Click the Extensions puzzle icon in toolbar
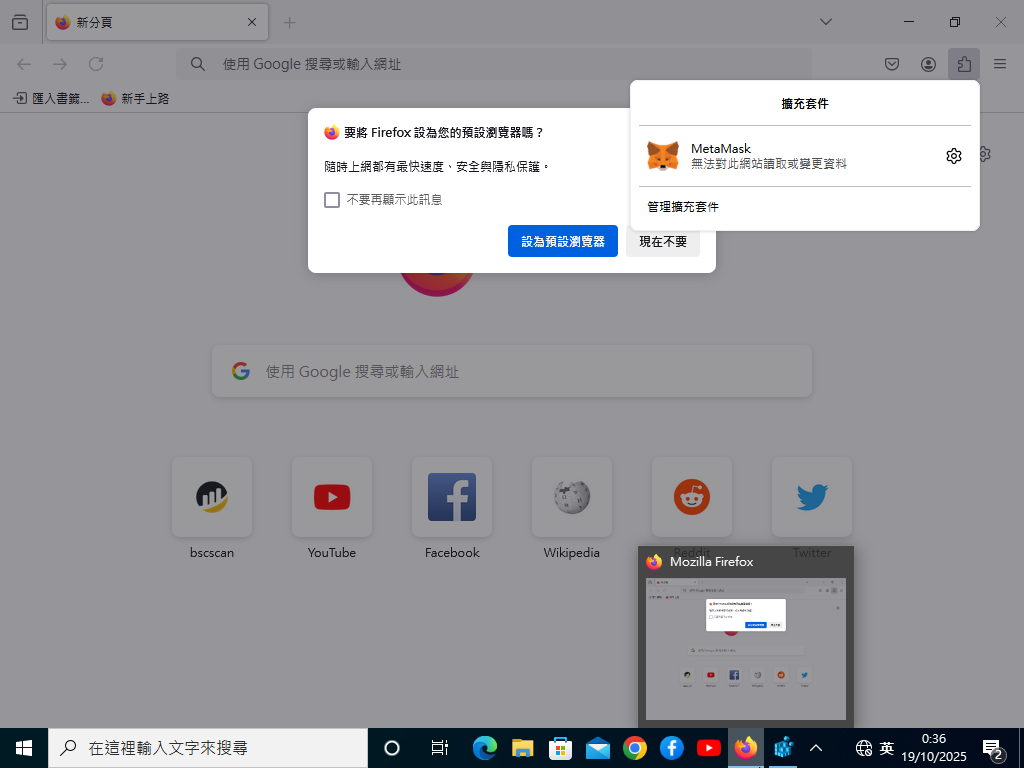This screenshot has width=1024, height=768. (963, 64)
